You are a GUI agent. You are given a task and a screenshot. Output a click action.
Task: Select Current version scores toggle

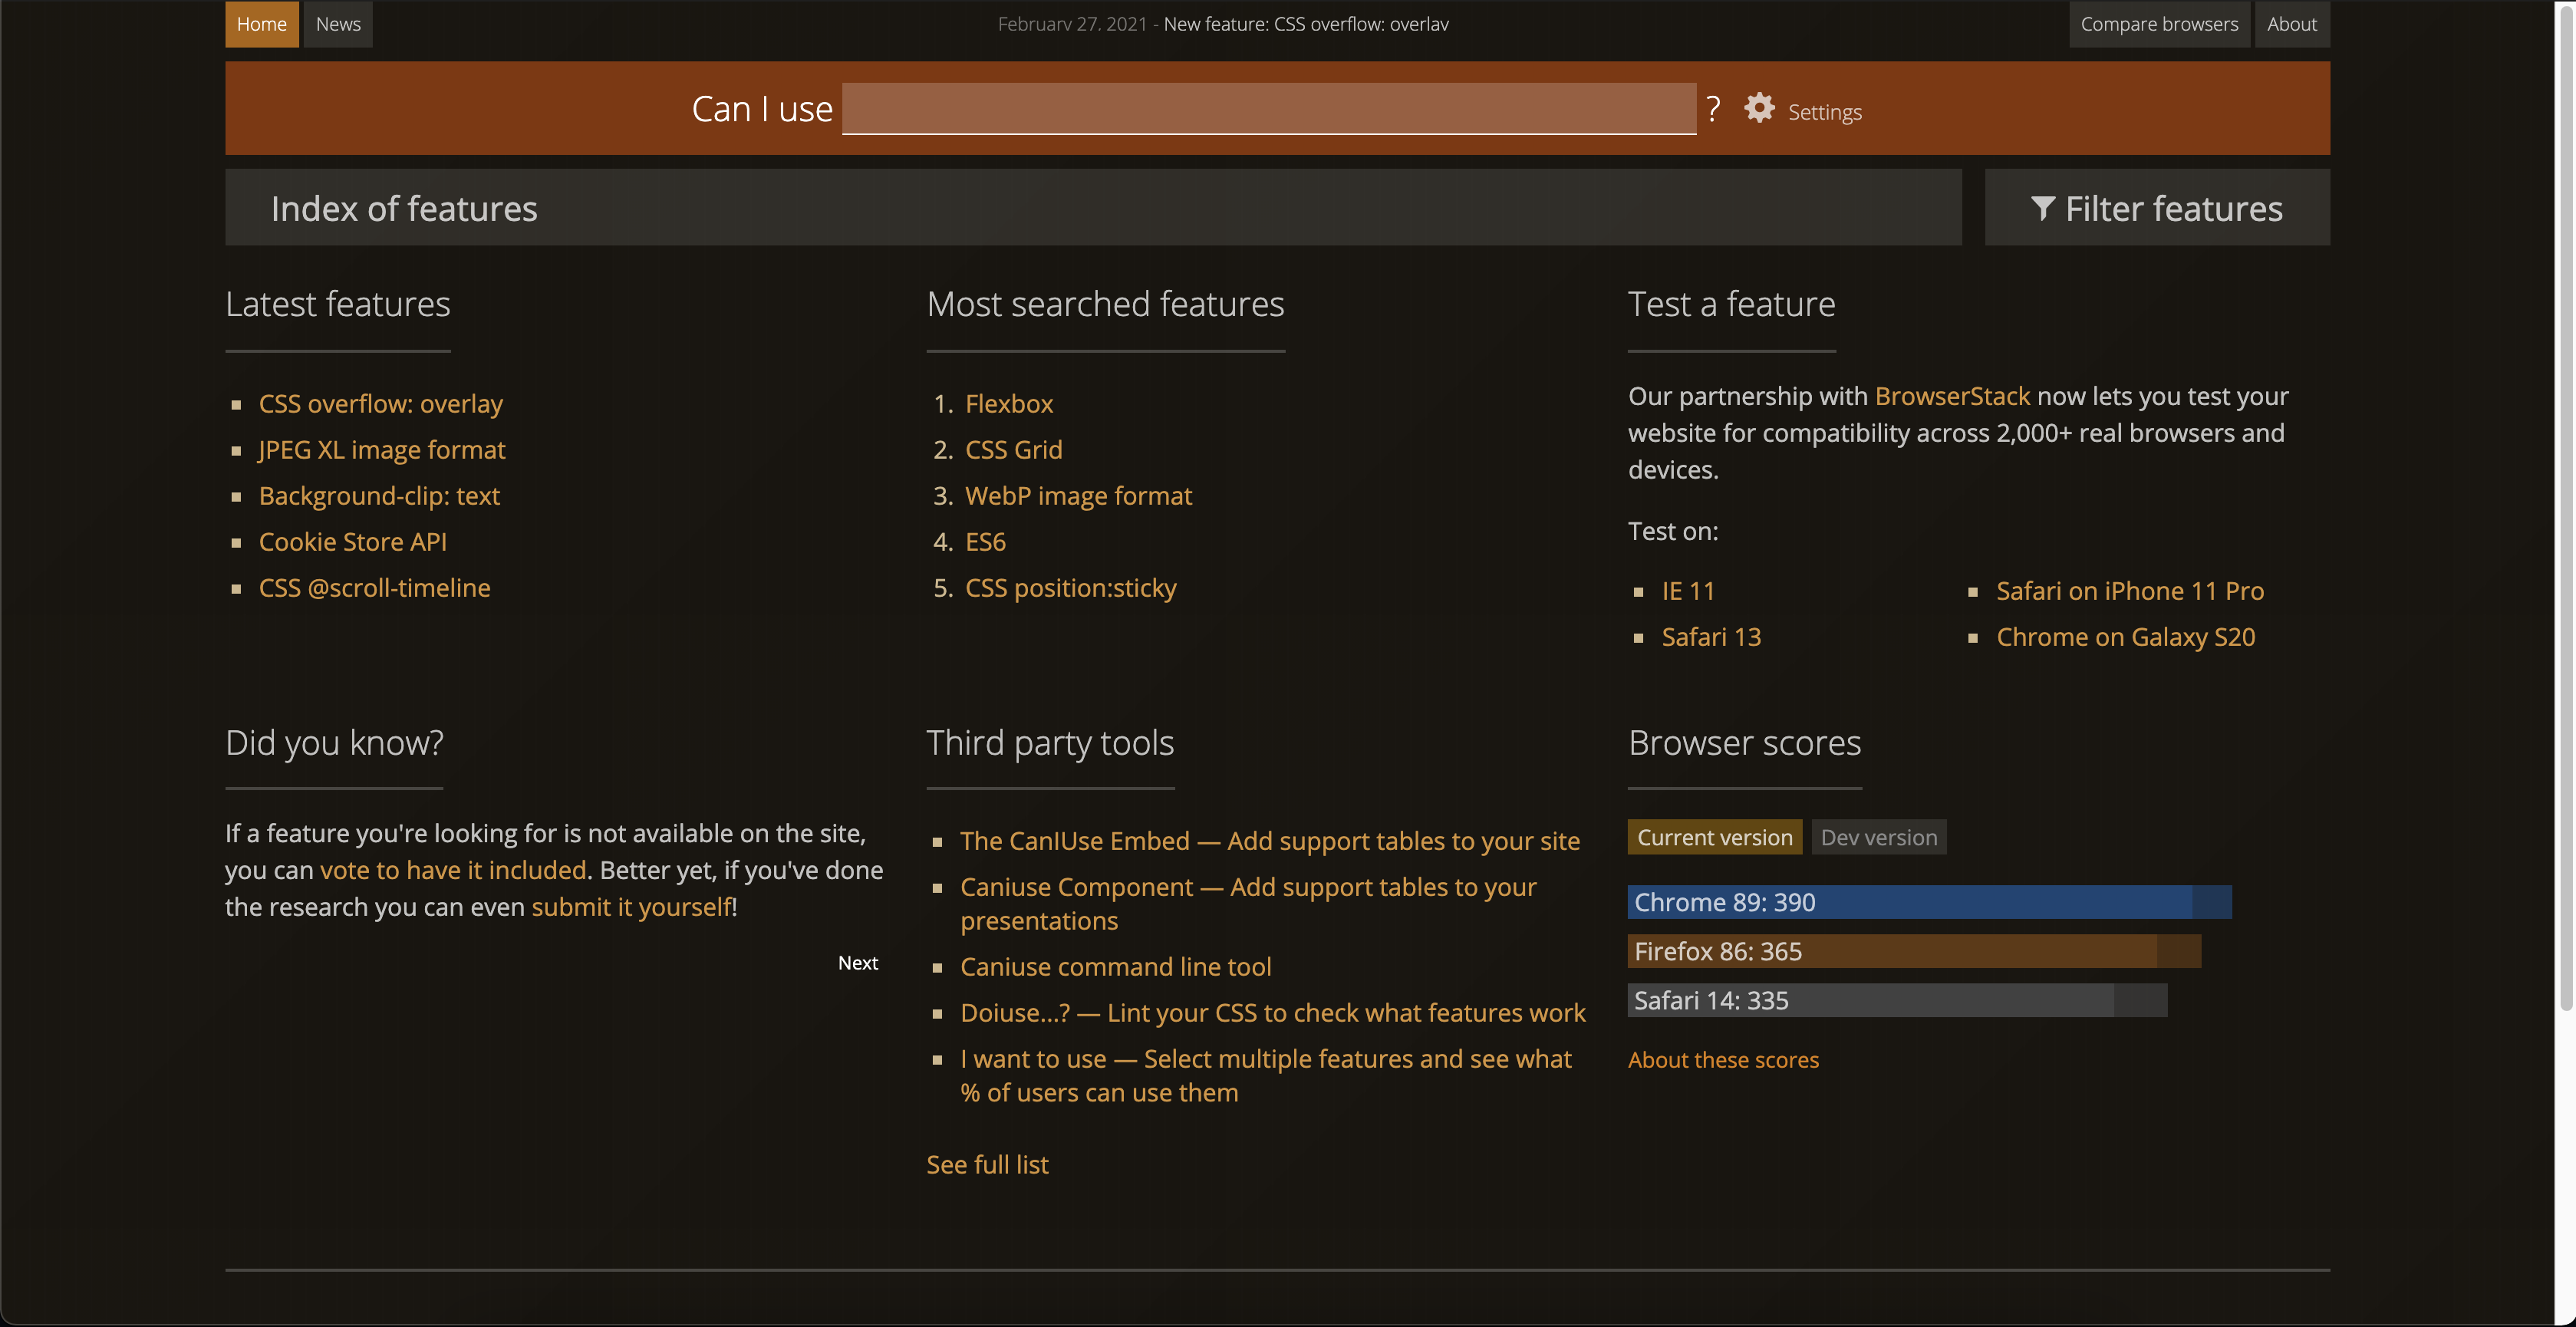click(x=1714, y=837)
